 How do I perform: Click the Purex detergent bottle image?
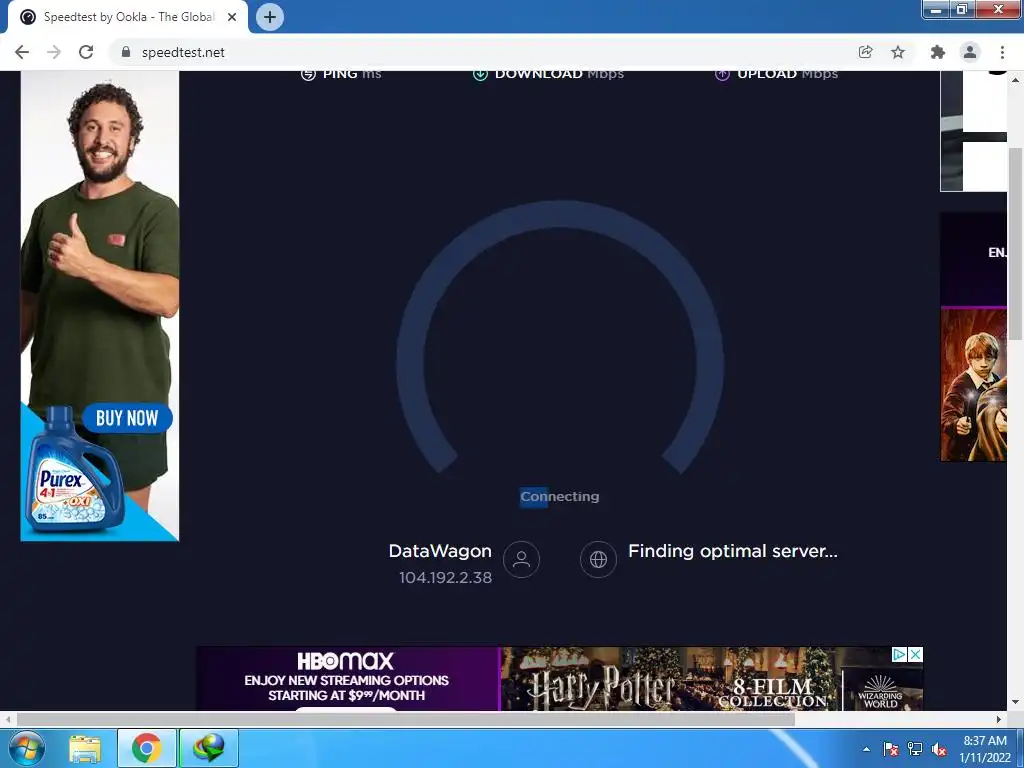pyautogui.click(x=74, y=470)
